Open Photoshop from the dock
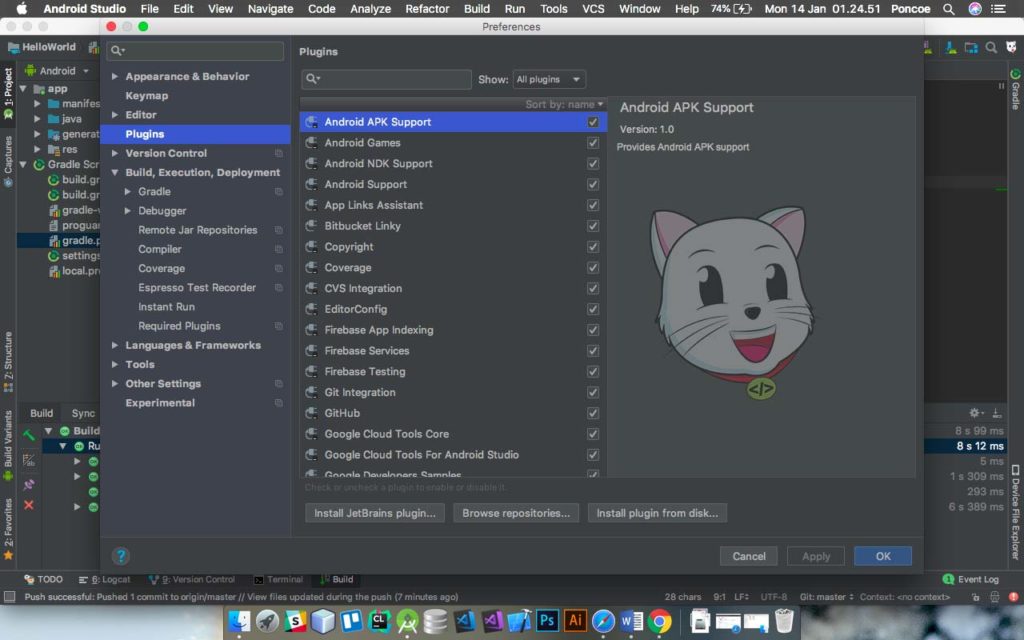 (x=547, y=620)
